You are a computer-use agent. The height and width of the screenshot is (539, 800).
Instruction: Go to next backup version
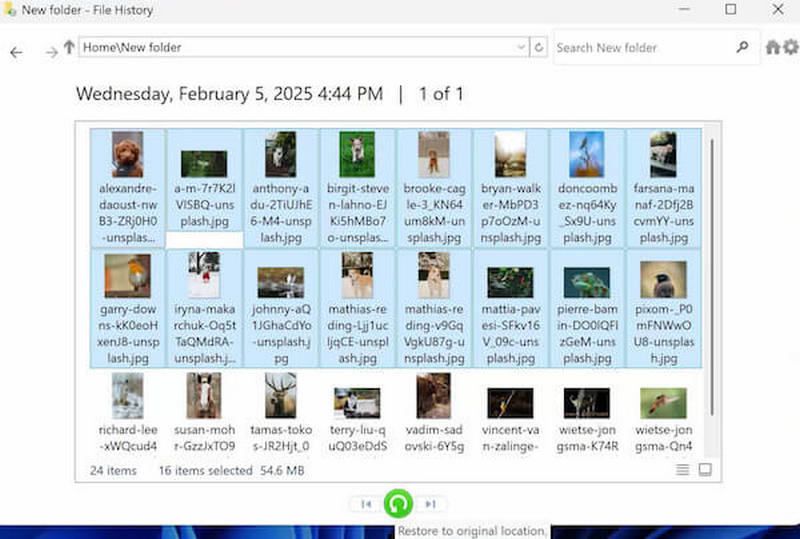(x=430, y=504)
